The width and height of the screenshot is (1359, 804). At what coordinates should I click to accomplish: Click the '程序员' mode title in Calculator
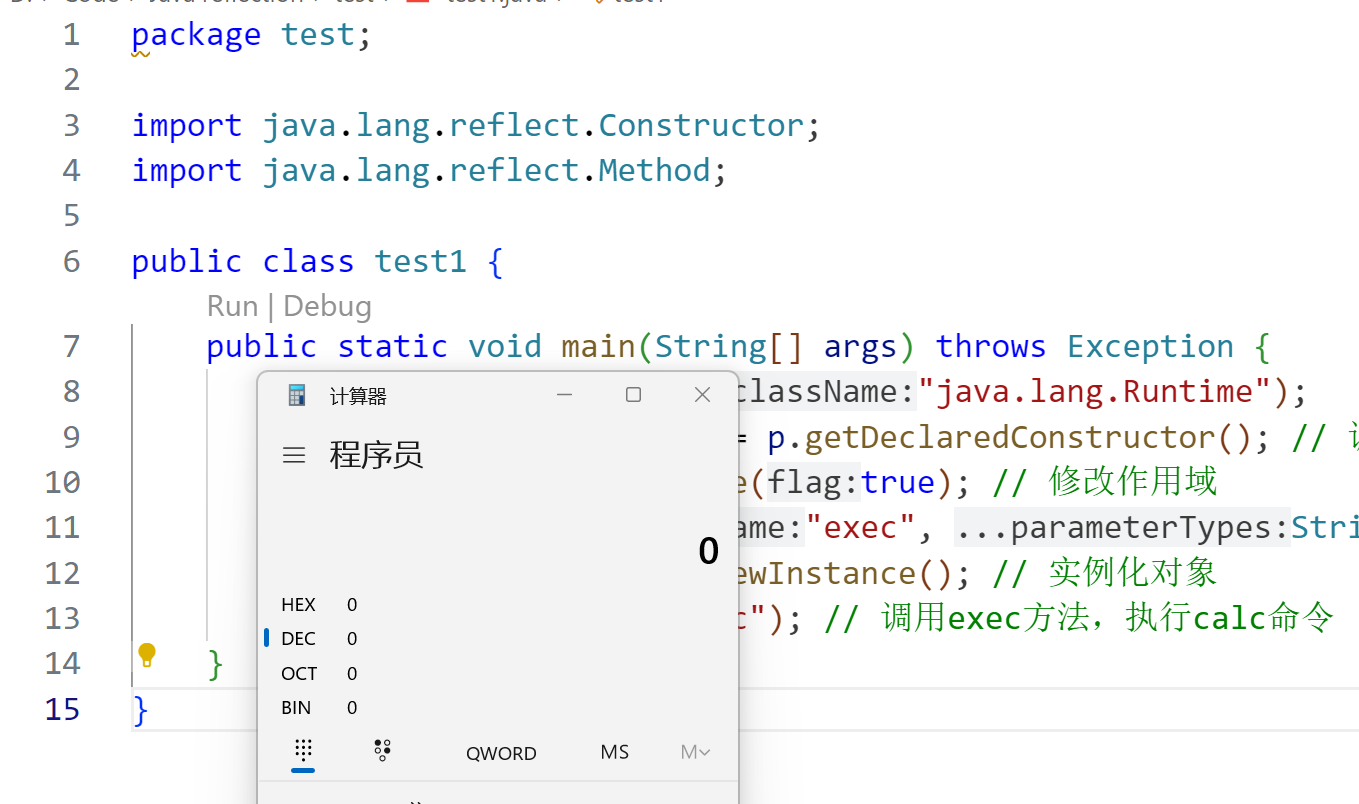pyautogui.click(x=376, y=456)
